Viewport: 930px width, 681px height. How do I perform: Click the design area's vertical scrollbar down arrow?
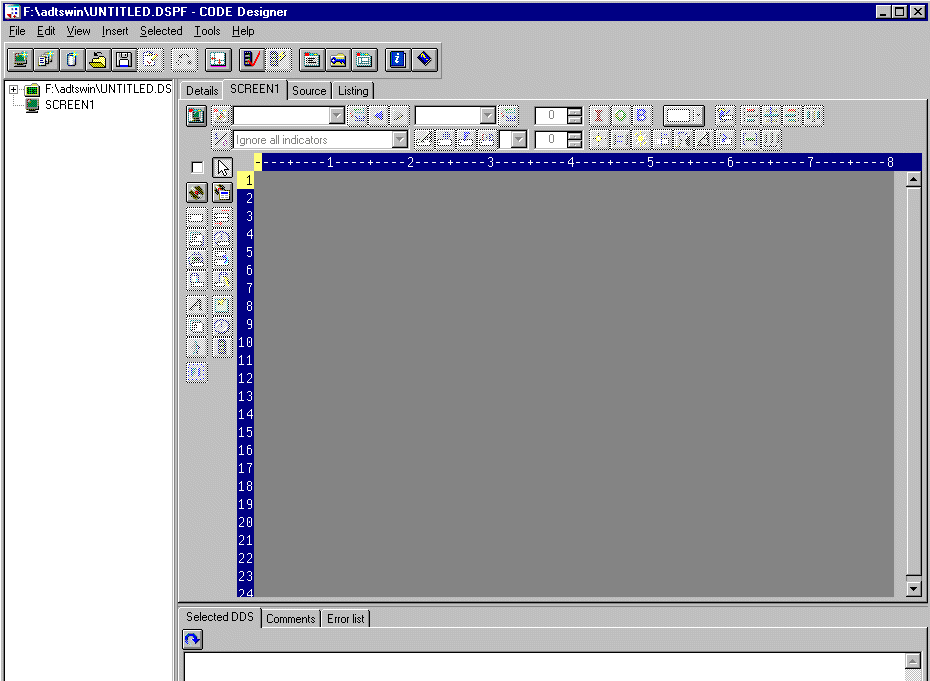point(913,588)
